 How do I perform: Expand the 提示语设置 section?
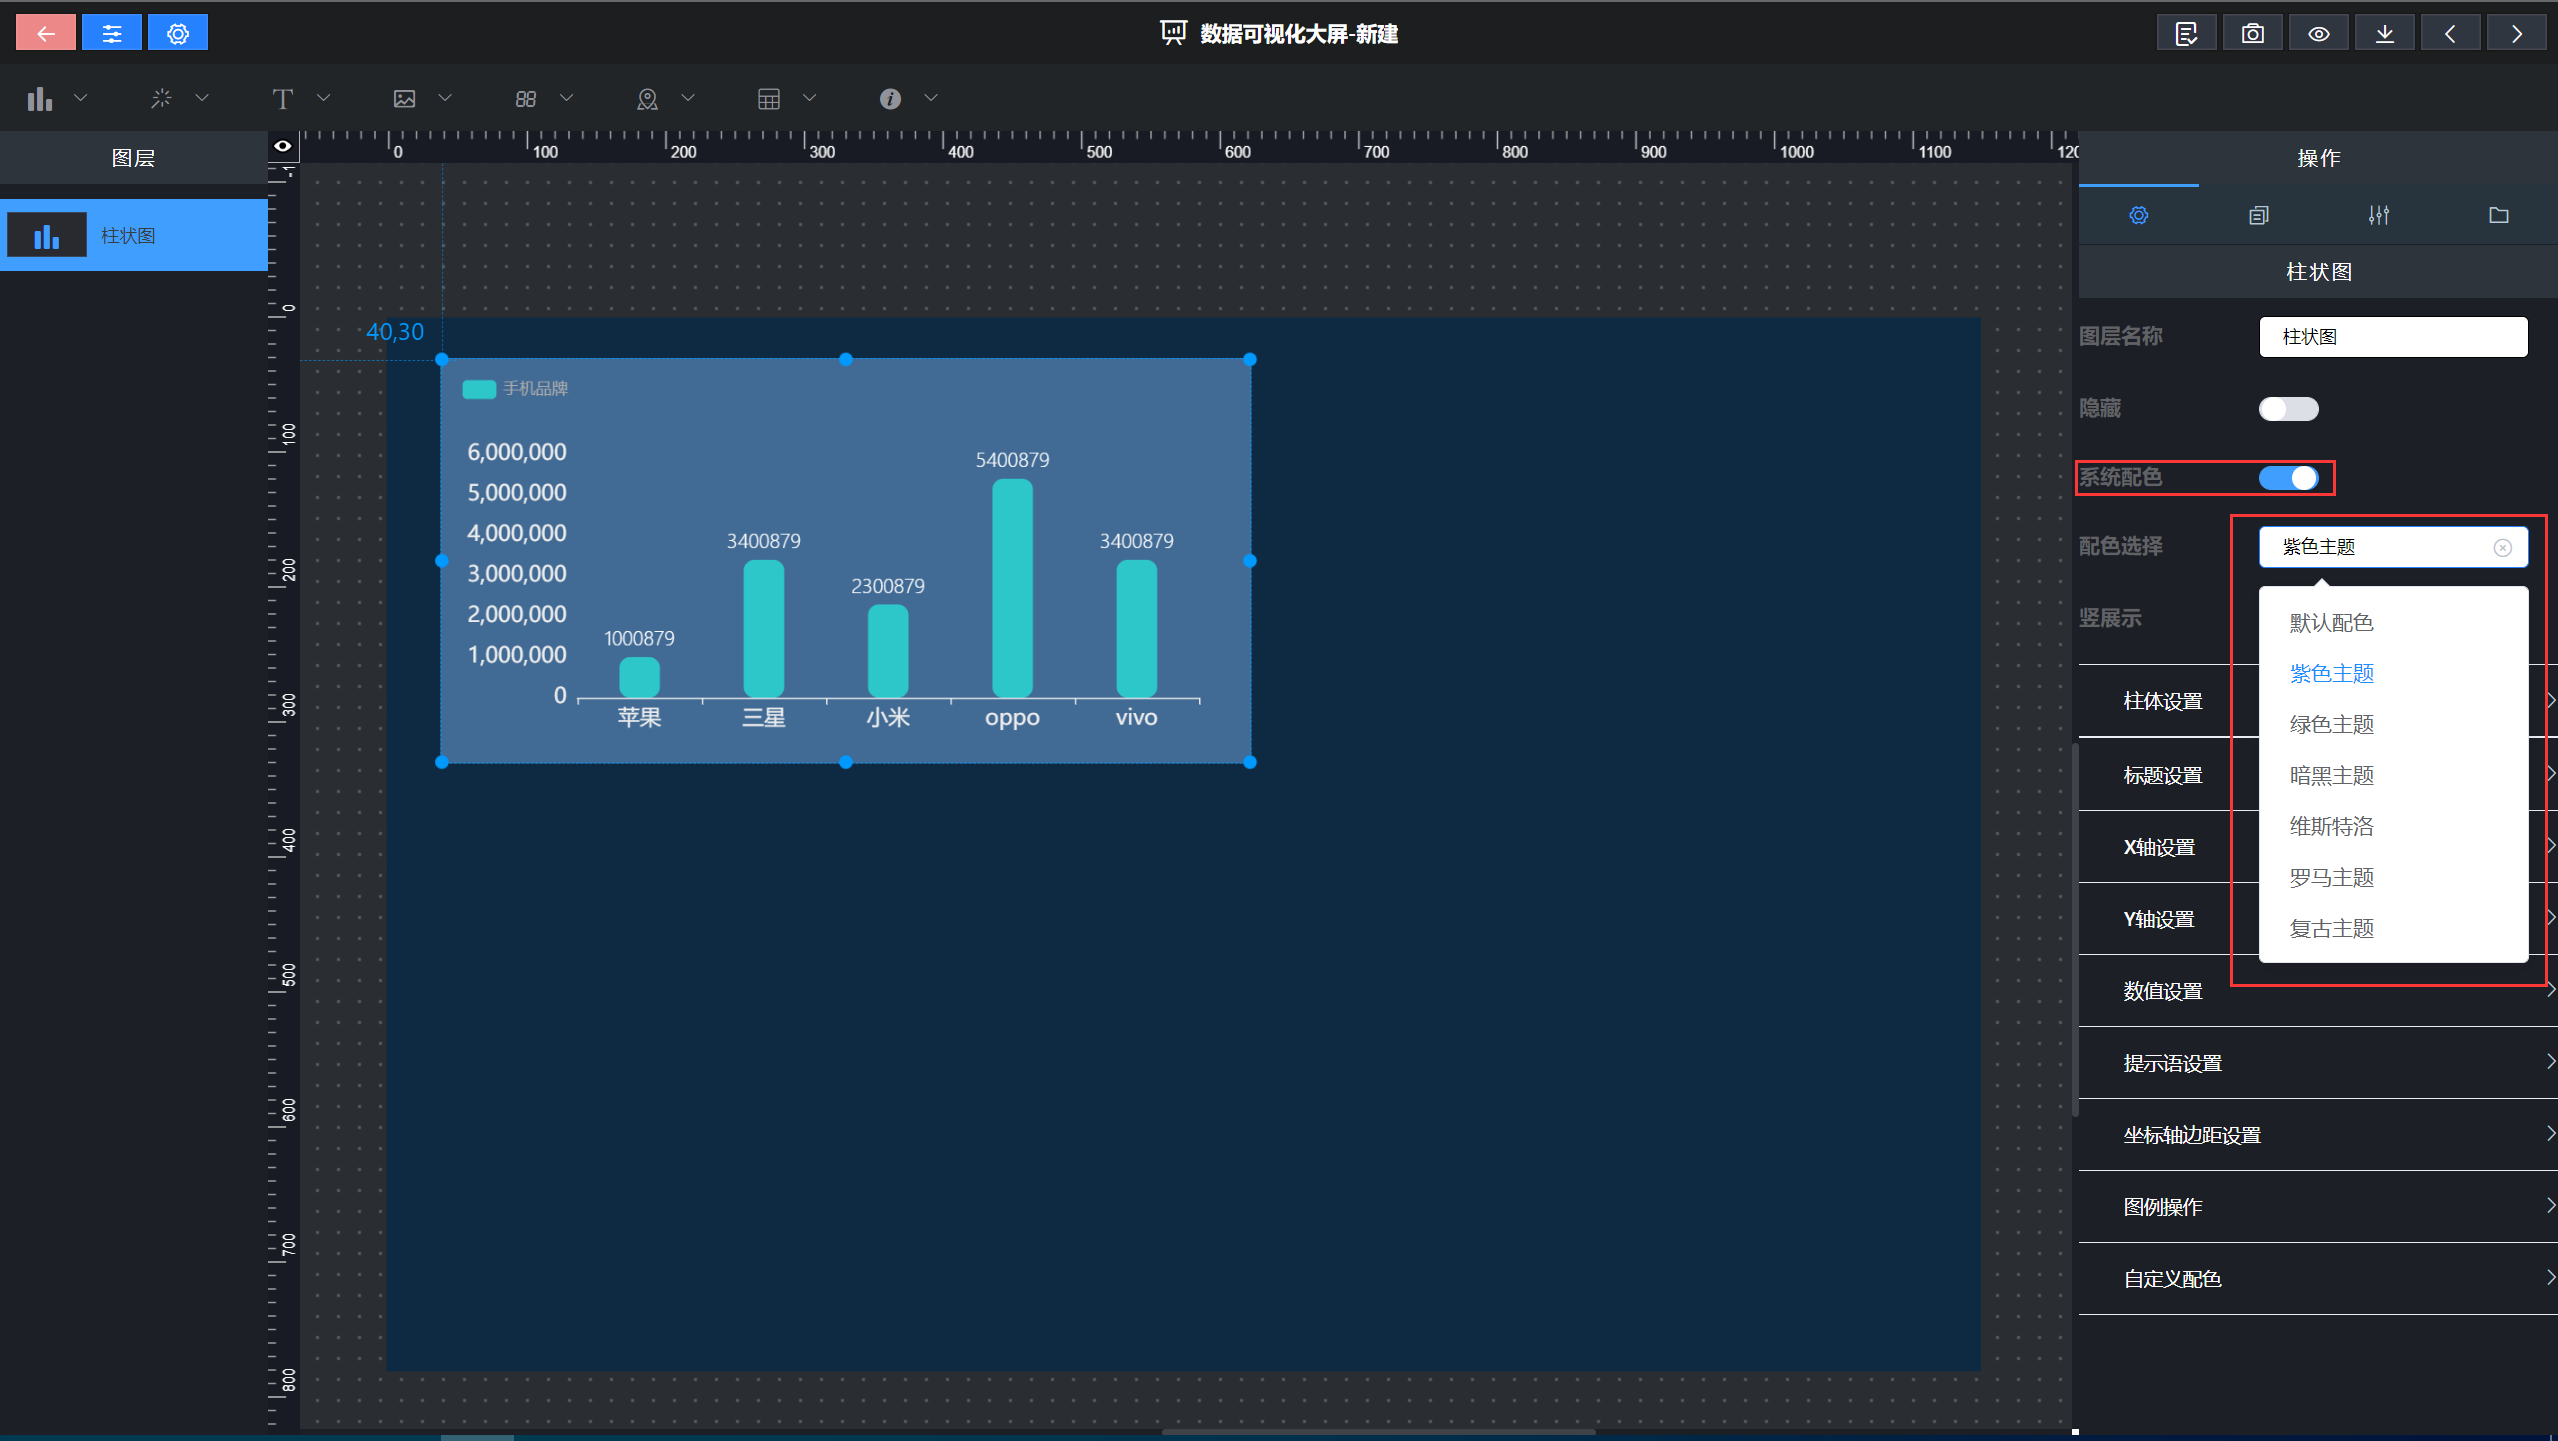(x=2318, y=1063)
